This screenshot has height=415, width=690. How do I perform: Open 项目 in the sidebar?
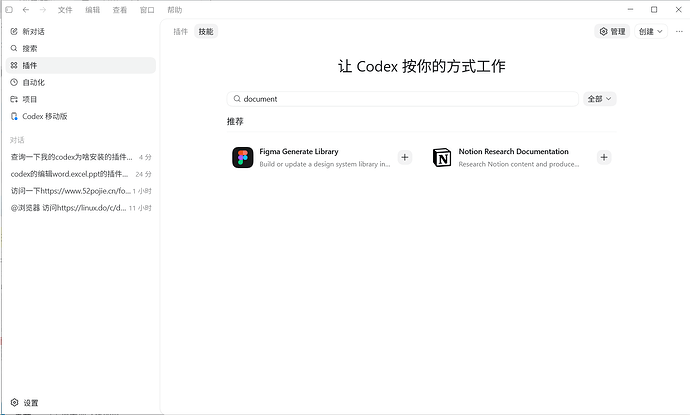pyautogui.click(x=81, y=99)
